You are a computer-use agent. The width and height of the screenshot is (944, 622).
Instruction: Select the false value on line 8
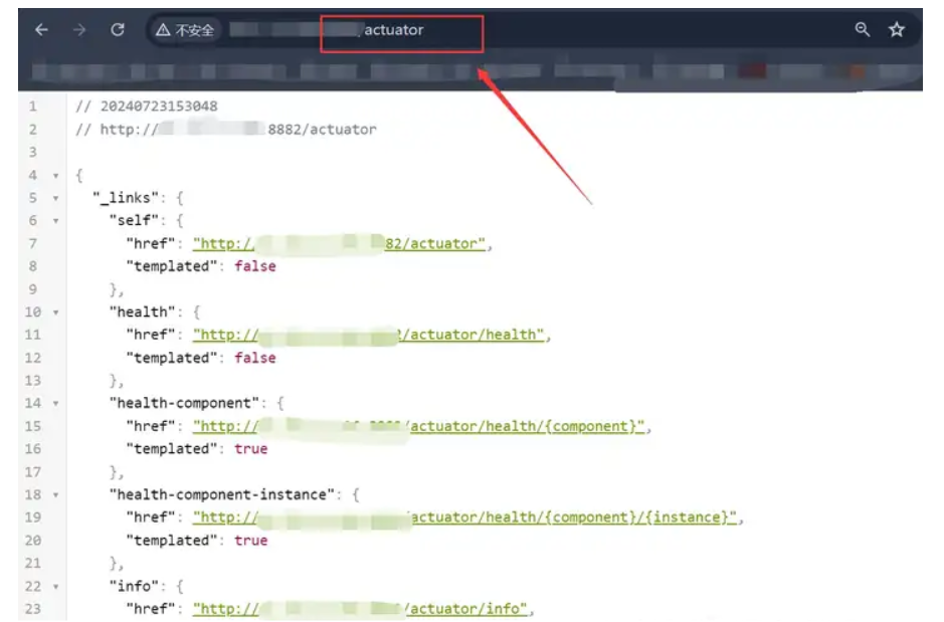point(255,267)
